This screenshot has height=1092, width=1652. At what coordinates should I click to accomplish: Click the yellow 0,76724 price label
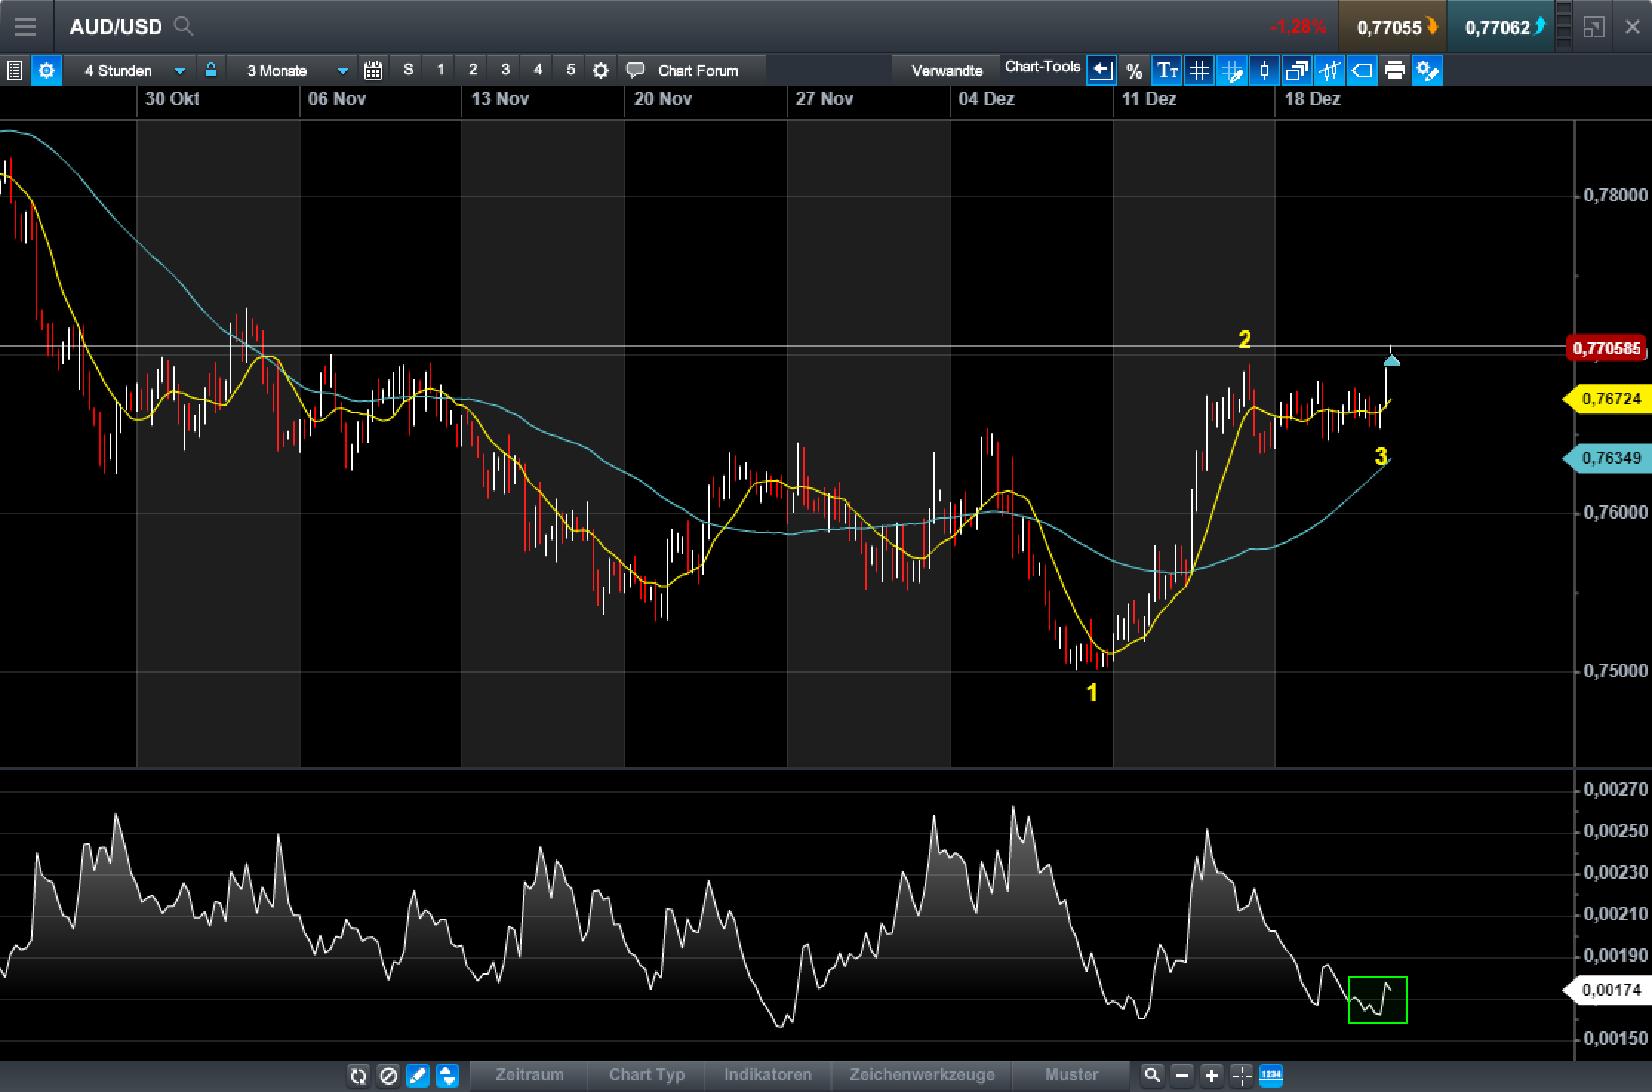pos(1610,399)
